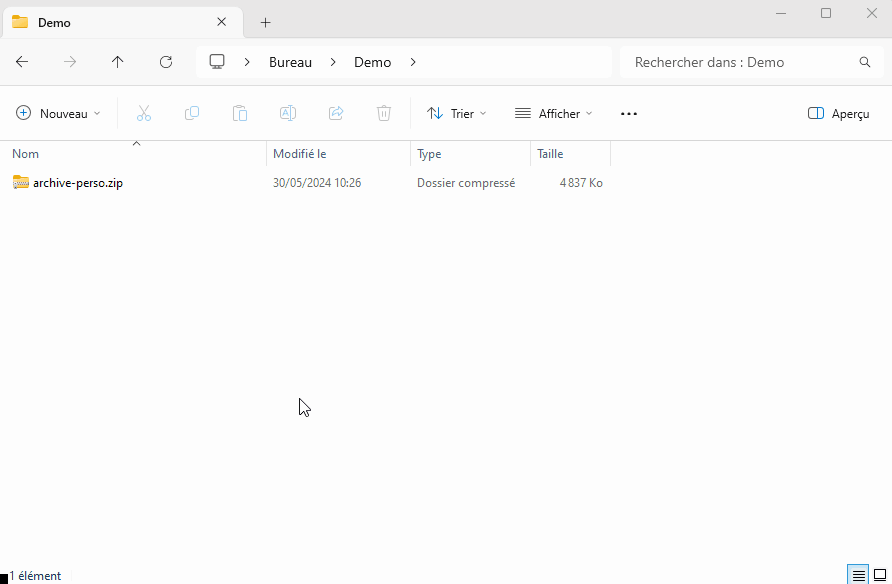Image resolution: width=892 pixels, height=584 pixels.
Task: Toggle the Aperçu preview pane
Action: point(838,113)
